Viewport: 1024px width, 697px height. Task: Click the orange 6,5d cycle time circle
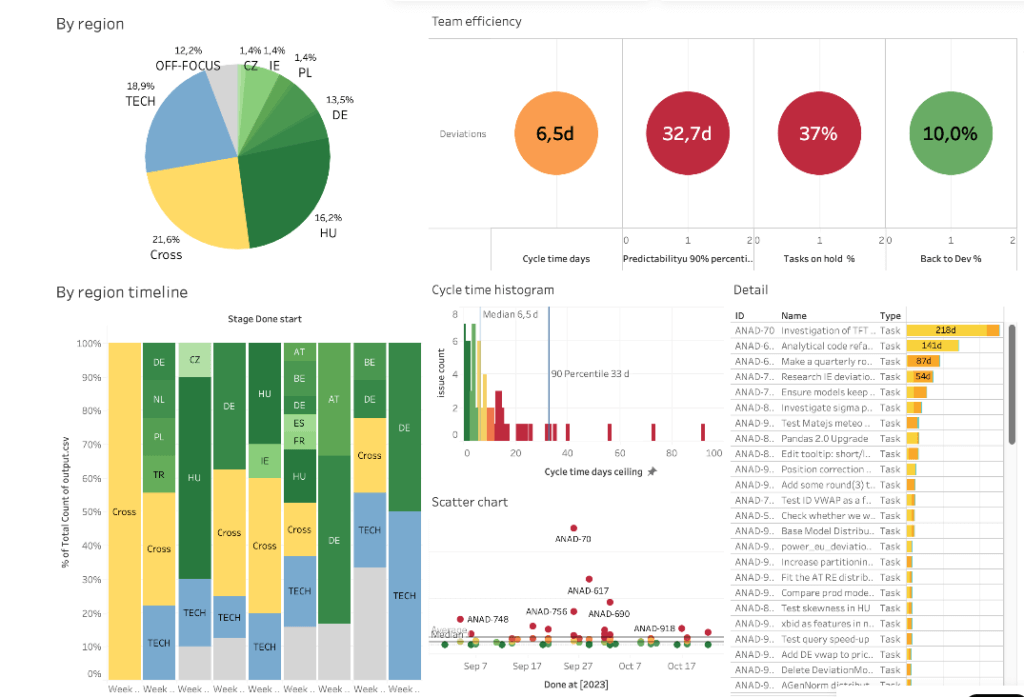pos(556,133)
